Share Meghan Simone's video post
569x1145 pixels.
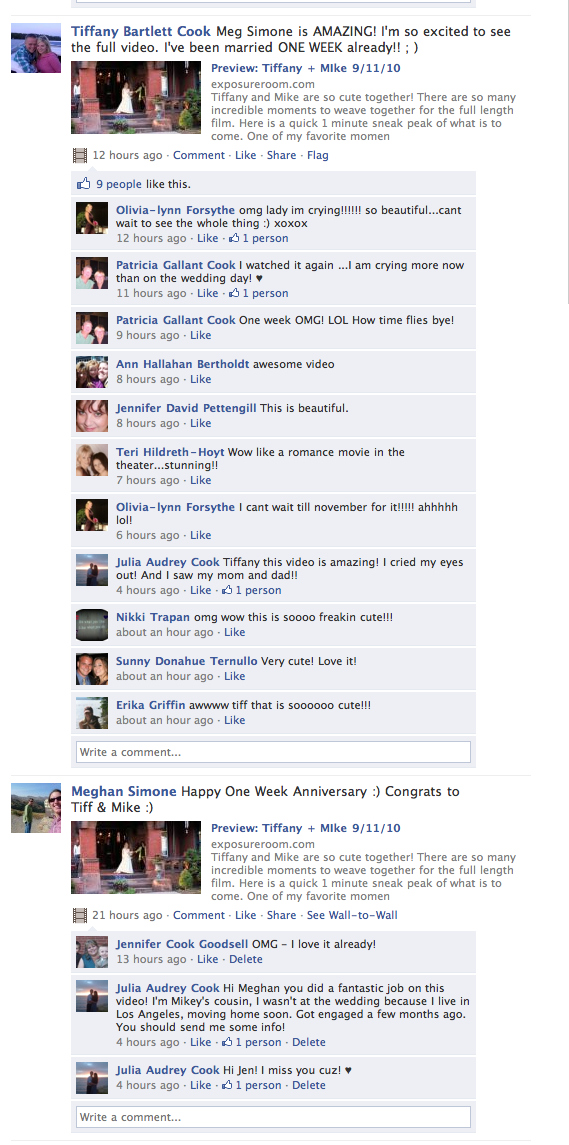tap(281, 915)
